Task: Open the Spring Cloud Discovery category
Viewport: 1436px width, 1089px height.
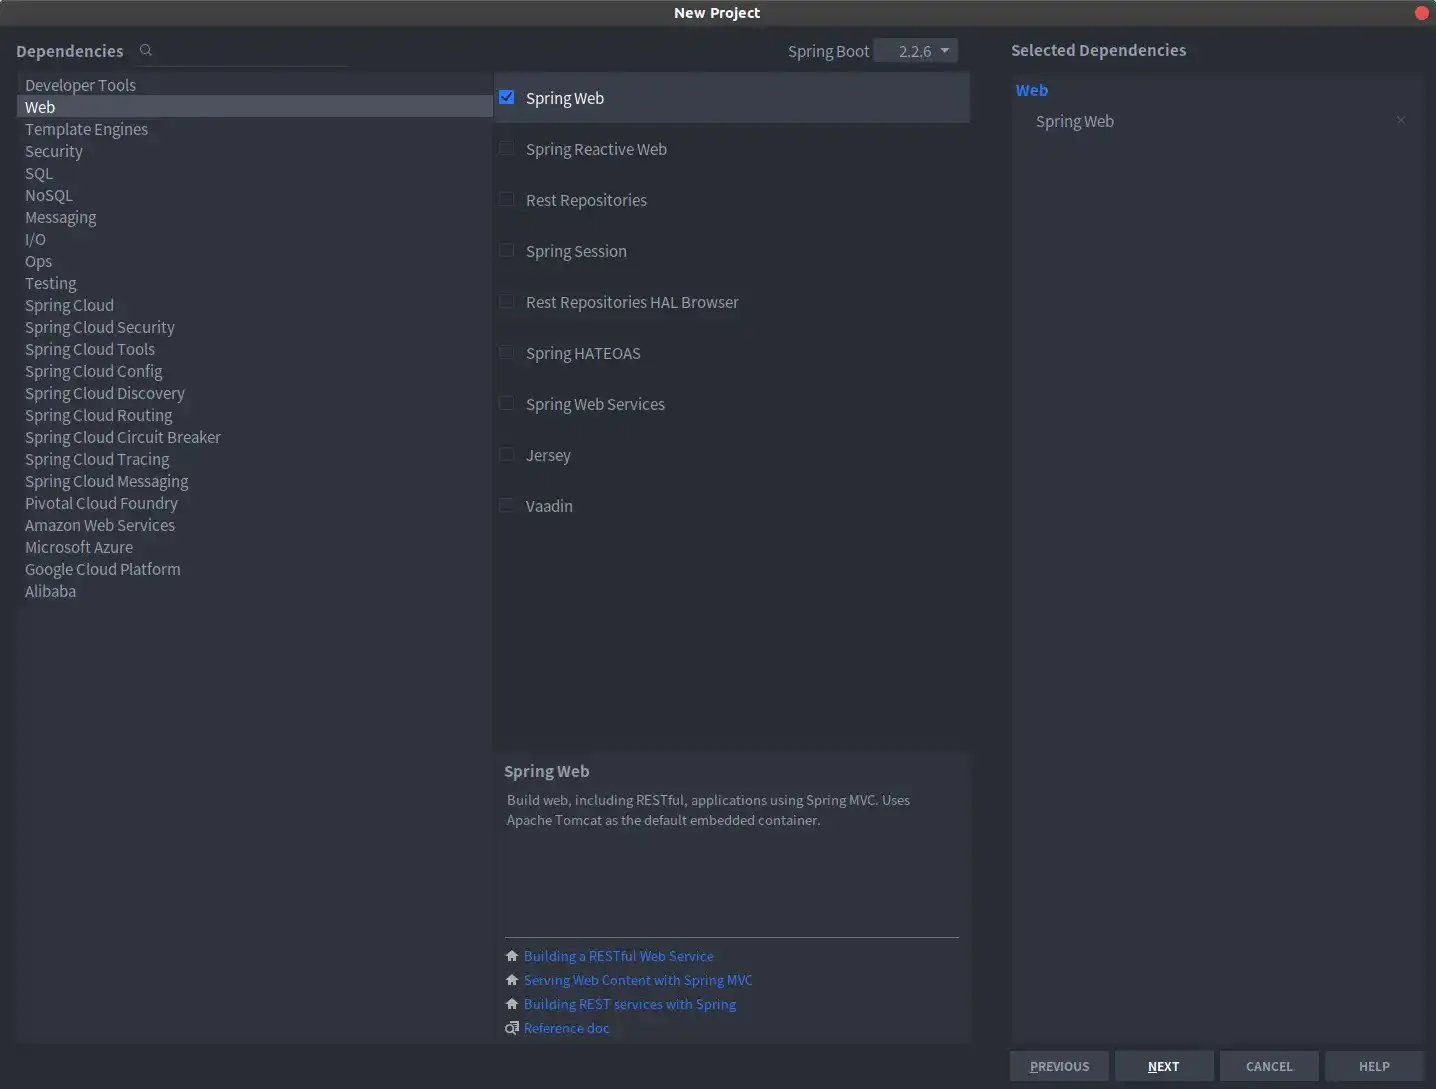Action: point(105,393)
